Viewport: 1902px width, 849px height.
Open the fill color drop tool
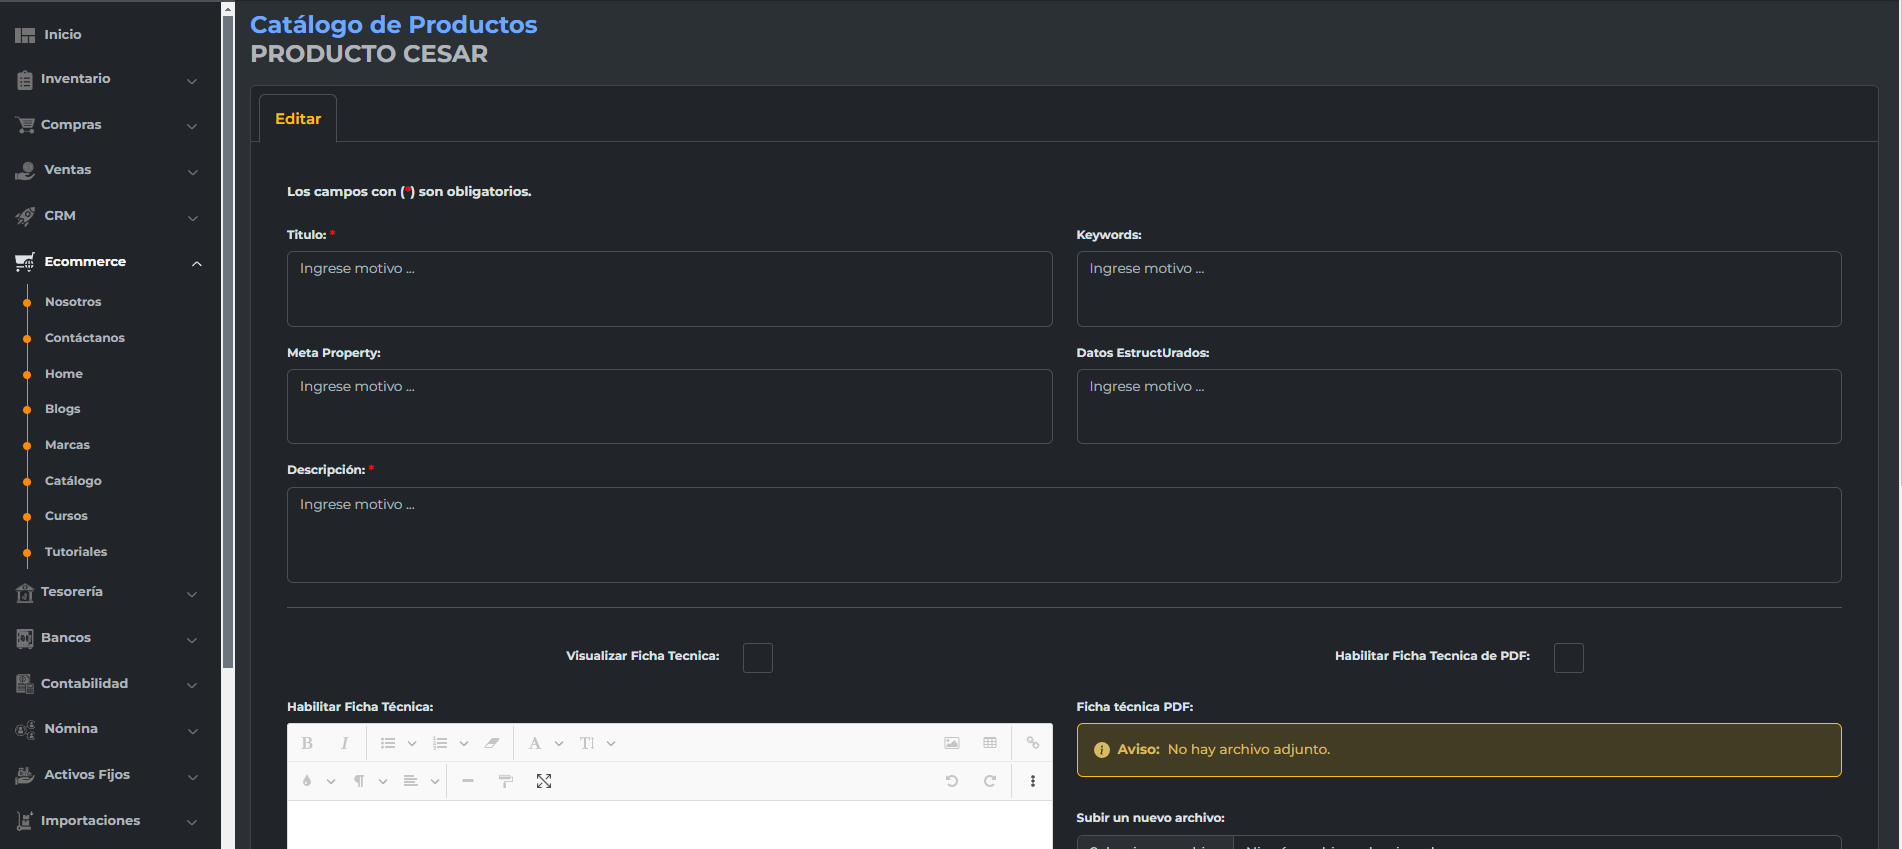[x=307, y=781]
